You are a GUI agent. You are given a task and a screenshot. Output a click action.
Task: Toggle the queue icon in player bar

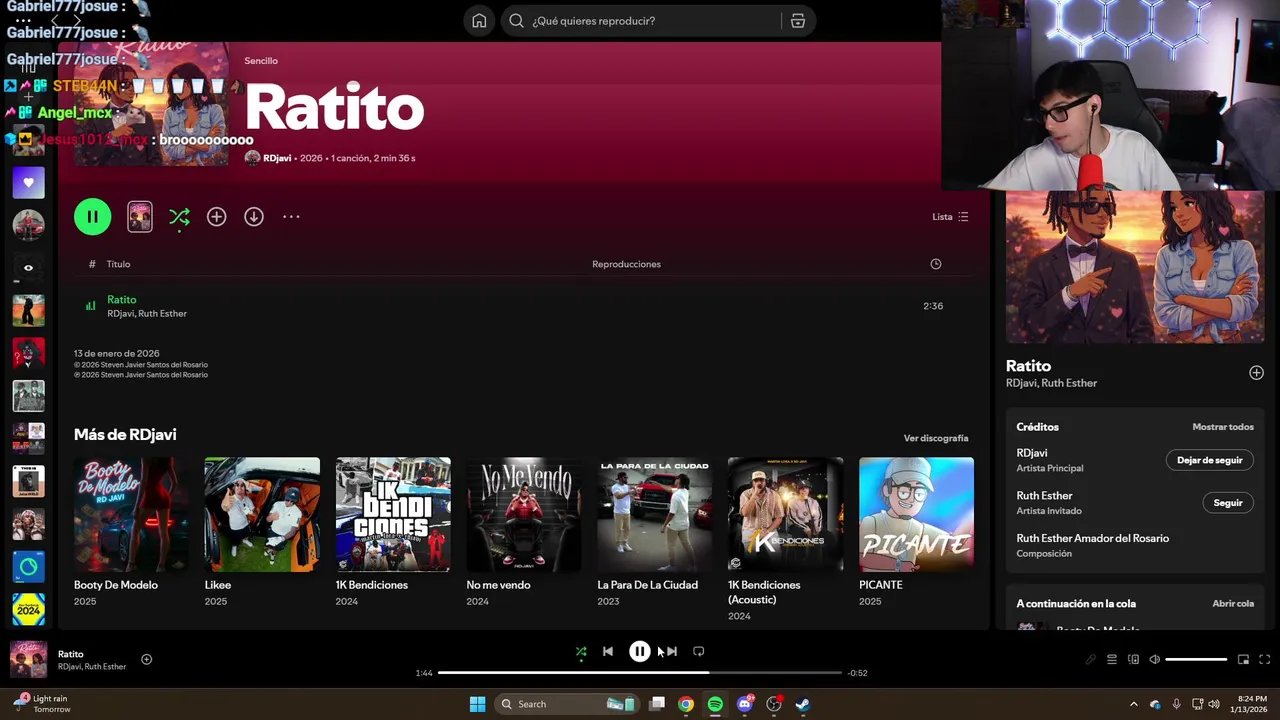[1111, 660]
